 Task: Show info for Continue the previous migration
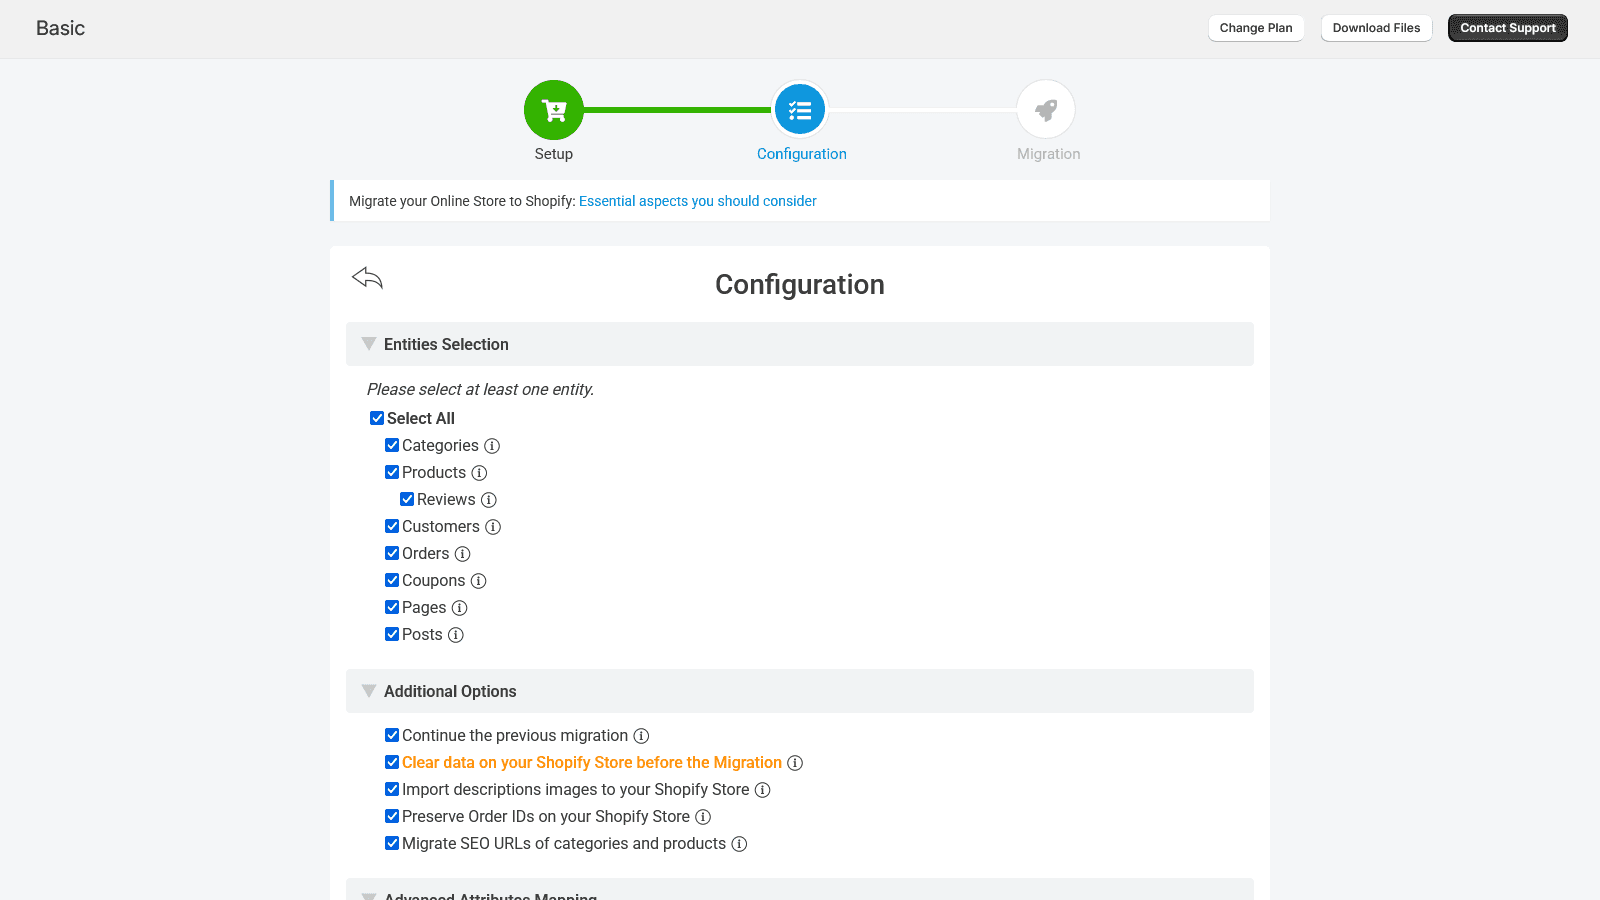tap(642, 736)
